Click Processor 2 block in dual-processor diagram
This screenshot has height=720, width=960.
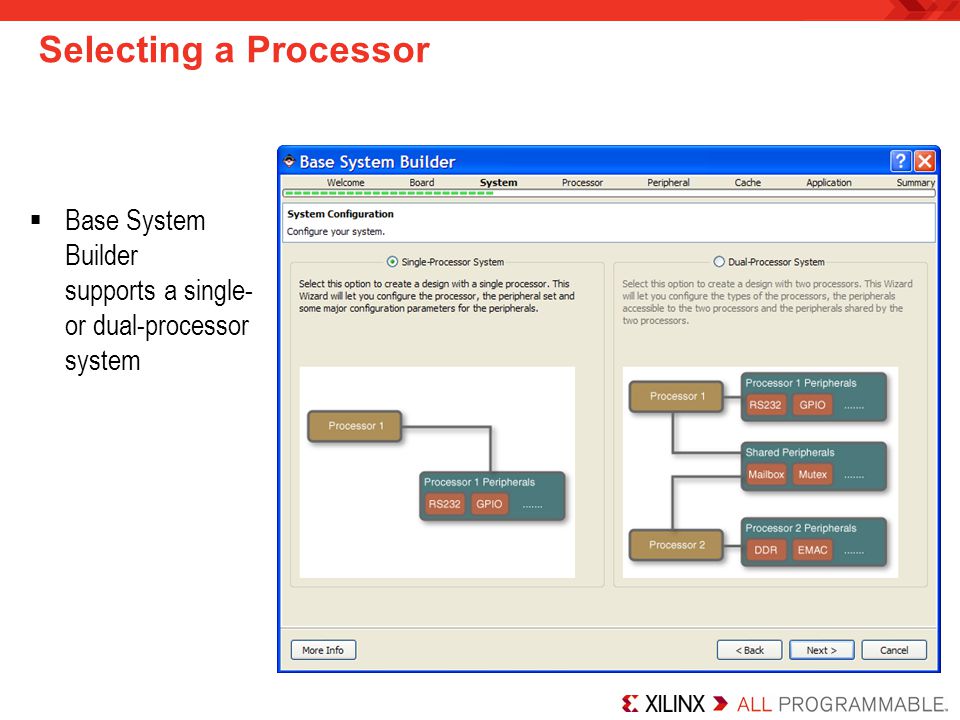[677, 545]
